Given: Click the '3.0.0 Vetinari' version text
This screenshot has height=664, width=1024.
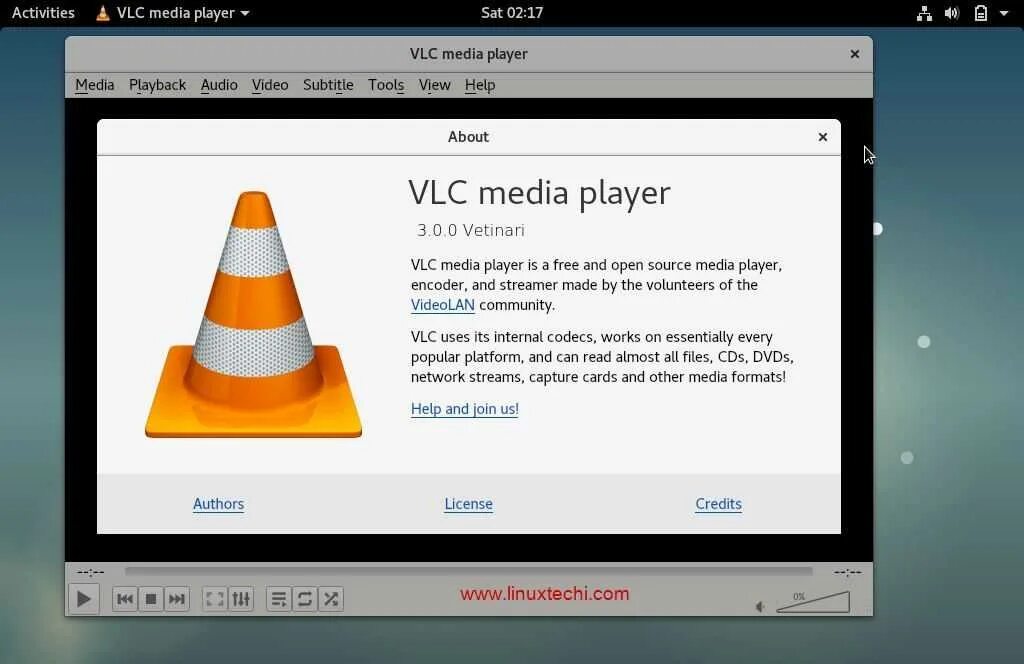Looking at the screenshot, I should tap(471, 230).
